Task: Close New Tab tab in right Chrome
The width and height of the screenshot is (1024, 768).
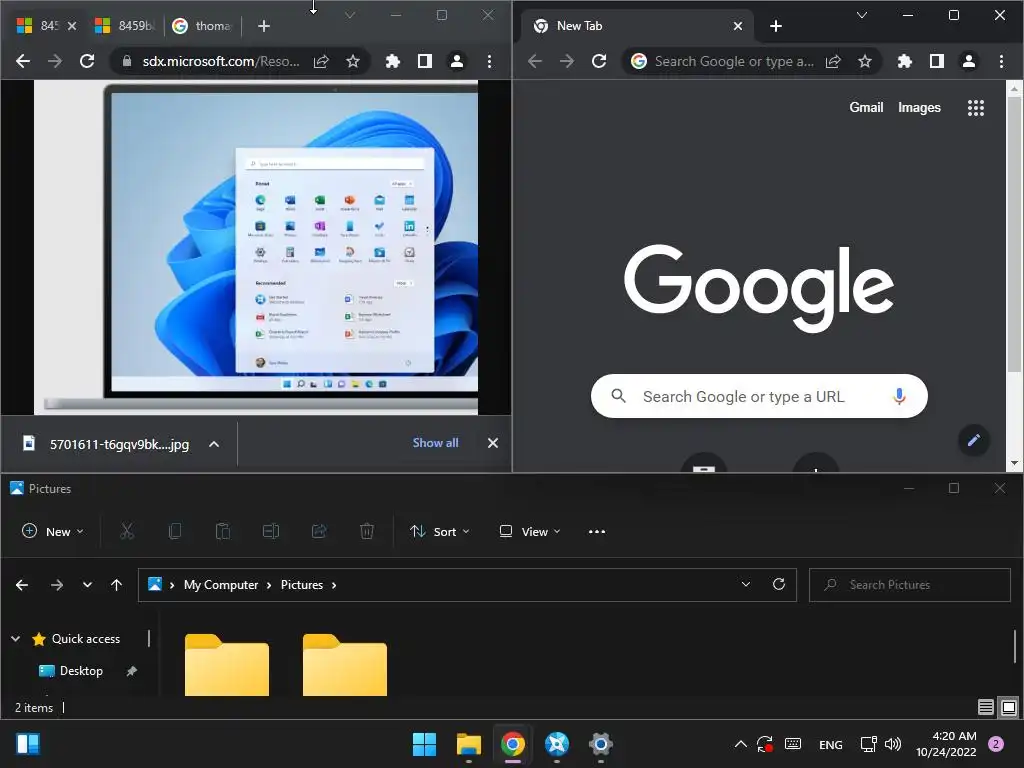Action: point(738,25)
